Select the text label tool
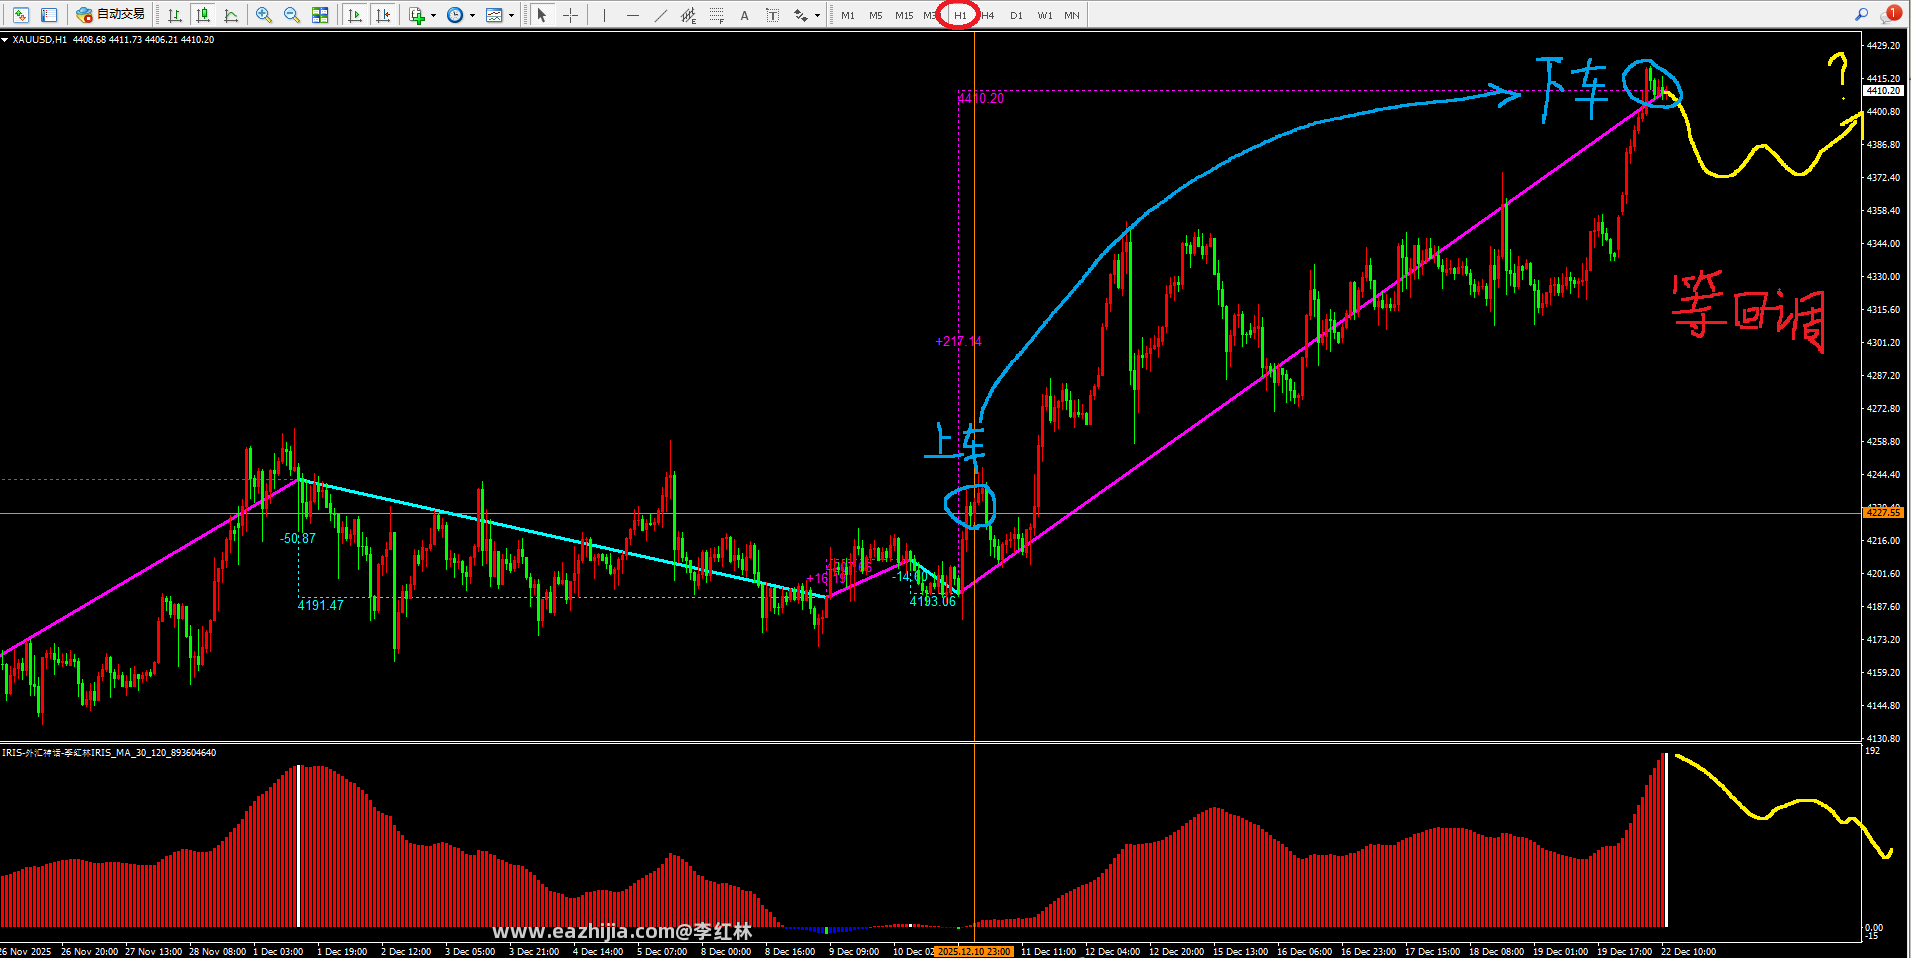The height and width of the screenshot is (958, 1911). tap(772, 15)
